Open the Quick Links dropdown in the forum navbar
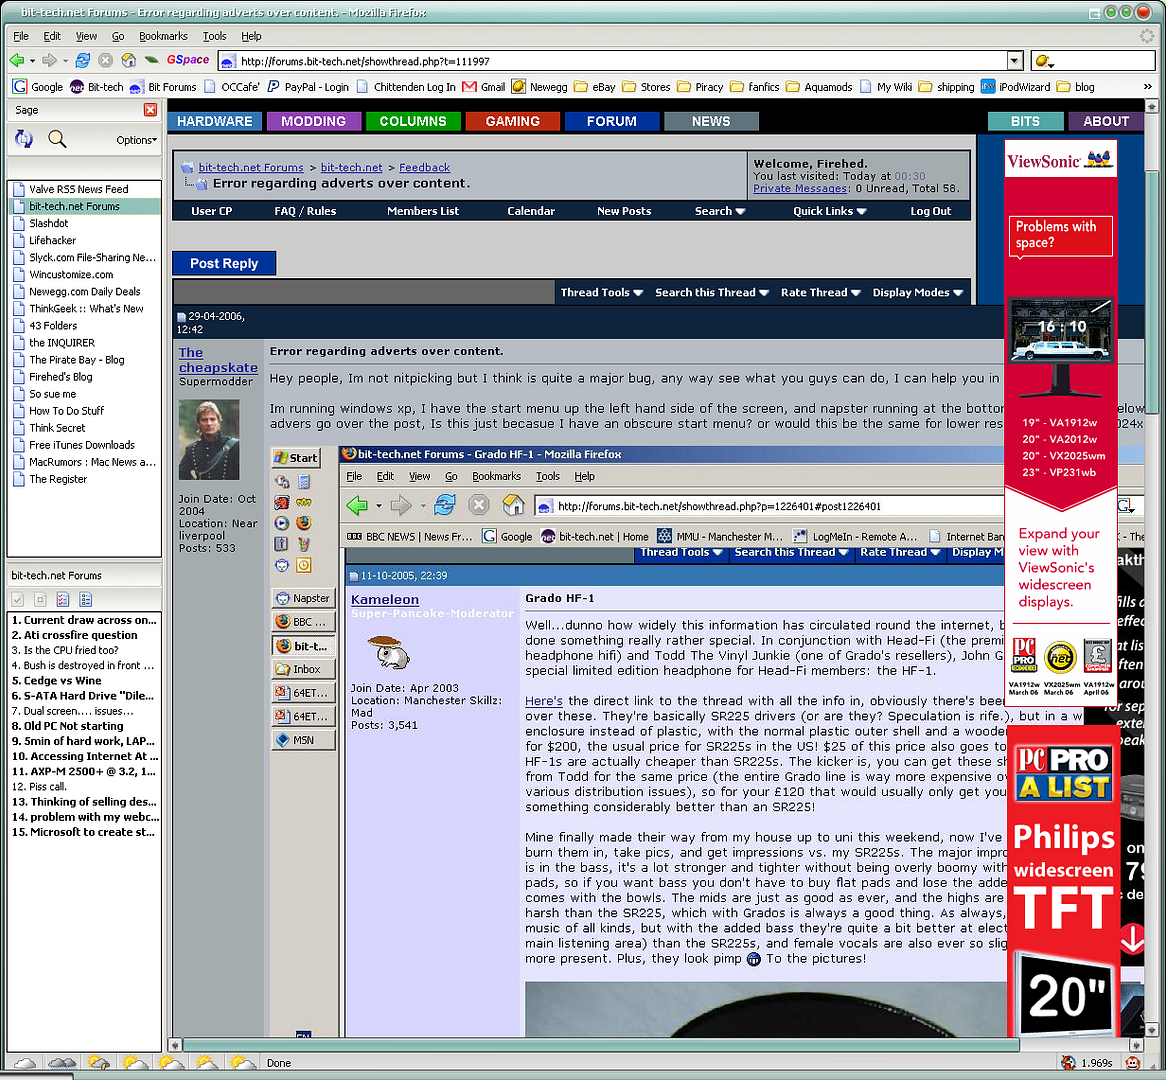The image size is (1166, 1080). (829, 211)
